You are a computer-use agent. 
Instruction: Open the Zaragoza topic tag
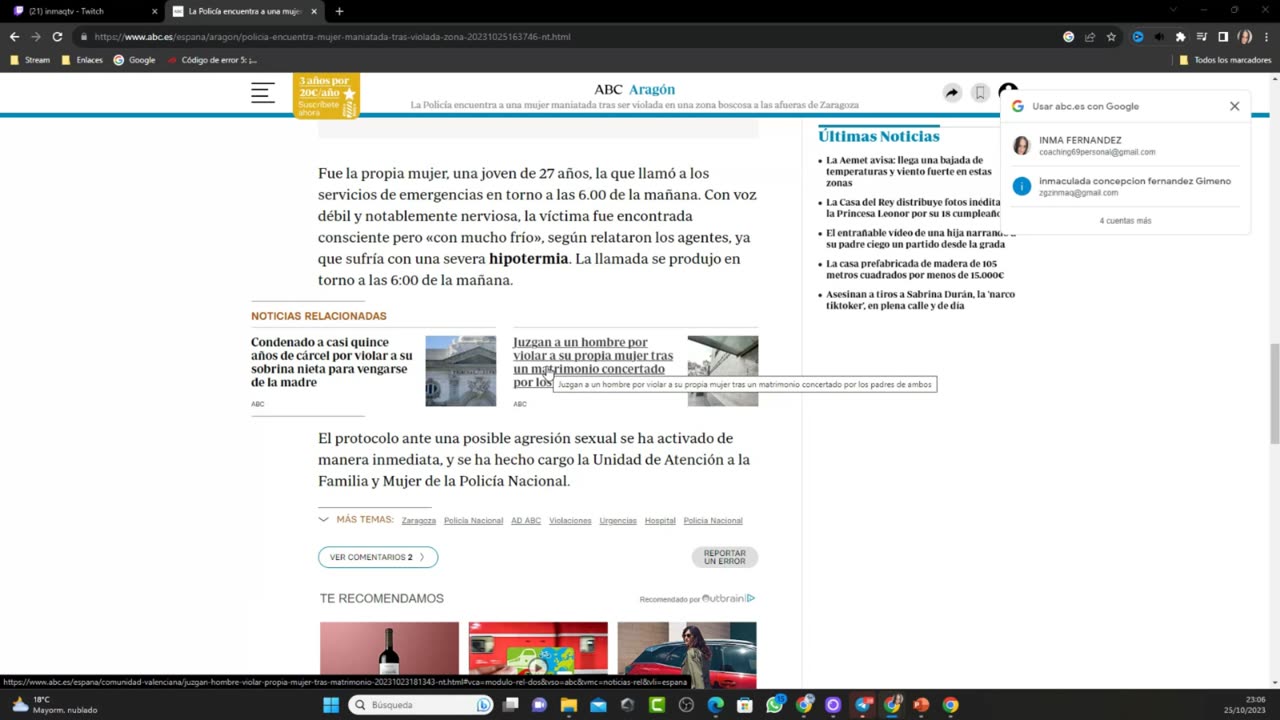[x=419, y=521]
